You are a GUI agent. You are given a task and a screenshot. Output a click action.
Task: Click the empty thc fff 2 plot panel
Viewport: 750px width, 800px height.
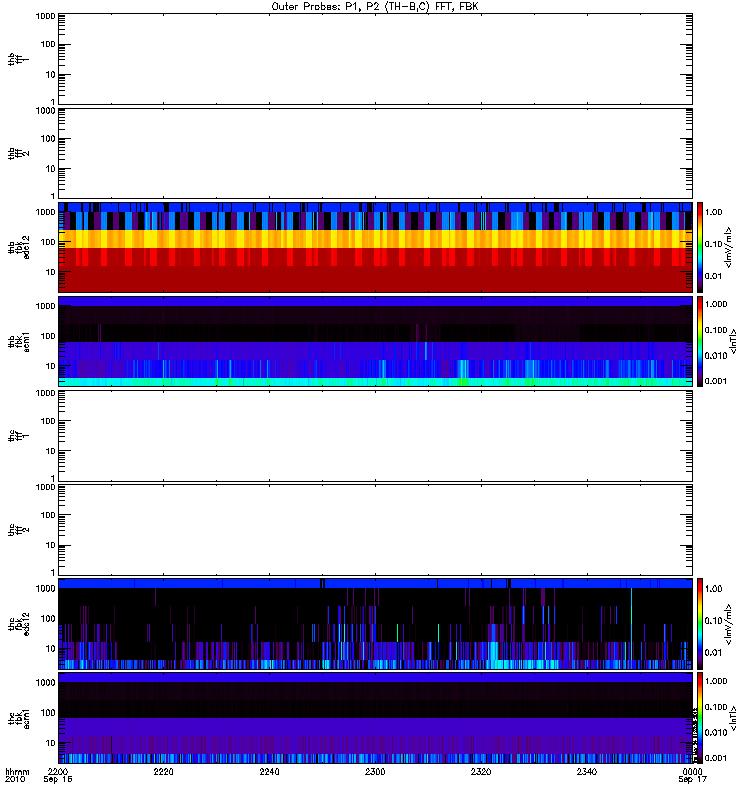coord(375,530)
